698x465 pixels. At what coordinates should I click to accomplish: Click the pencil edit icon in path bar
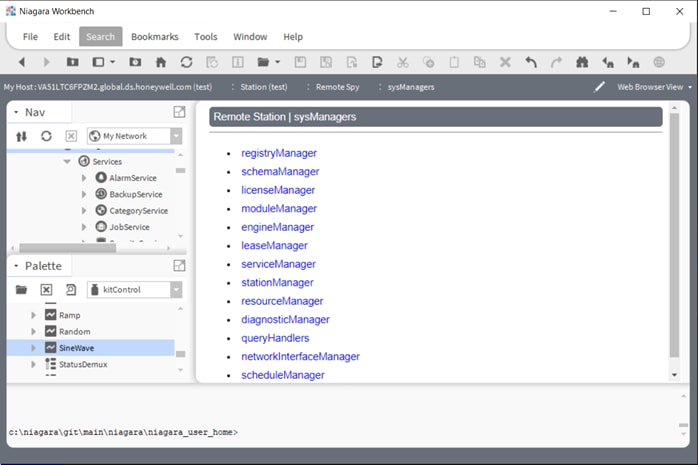pyautogui.click(x=600, y=87)
